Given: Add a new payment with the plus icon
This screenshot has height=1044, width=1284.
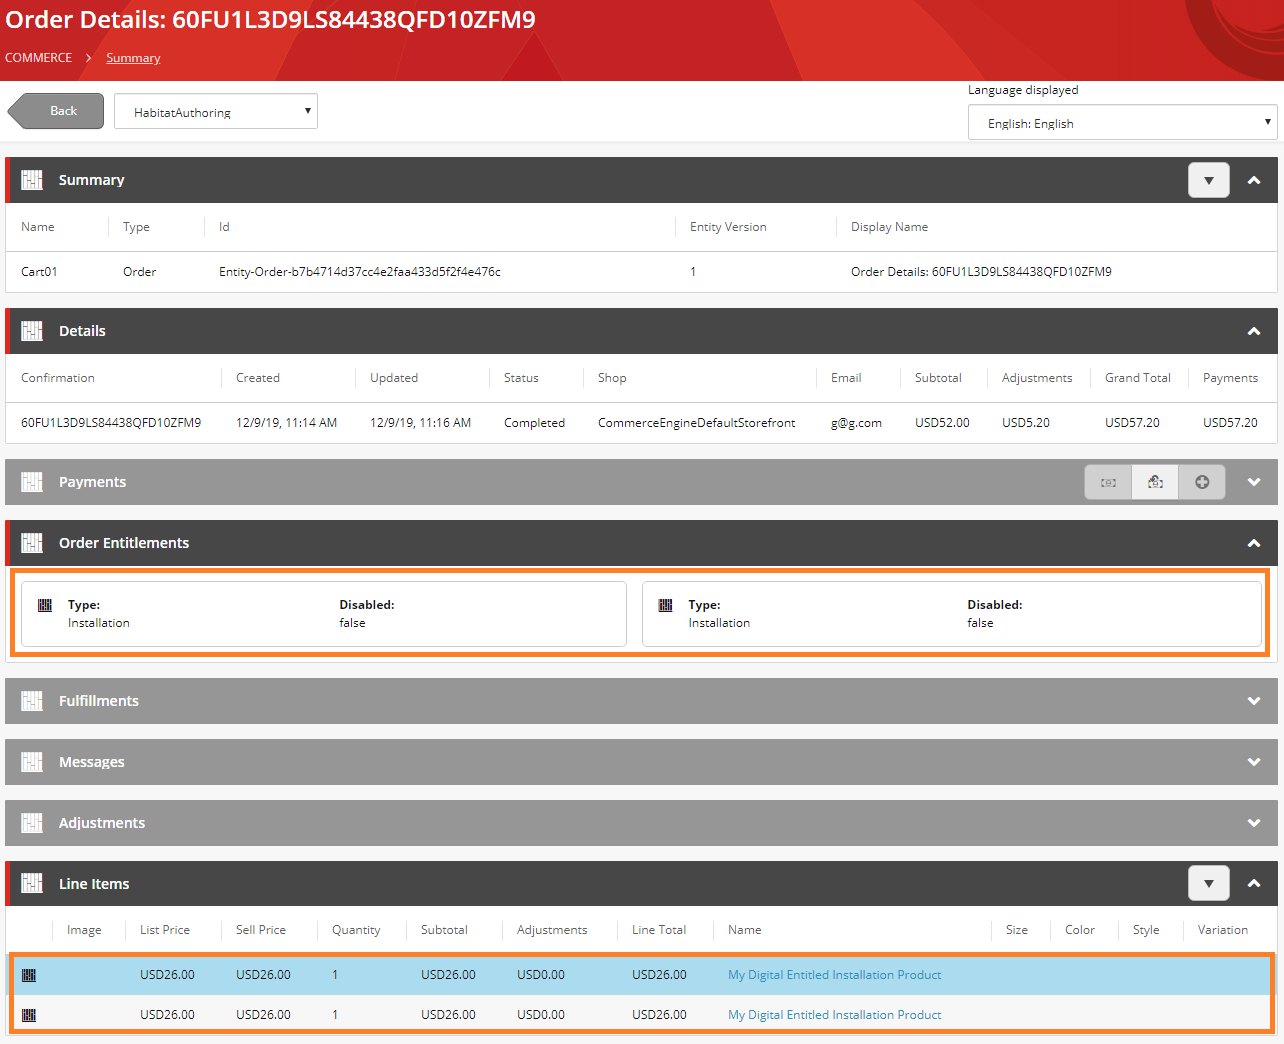Looking at the screenshot, I should pos(1201,482).
